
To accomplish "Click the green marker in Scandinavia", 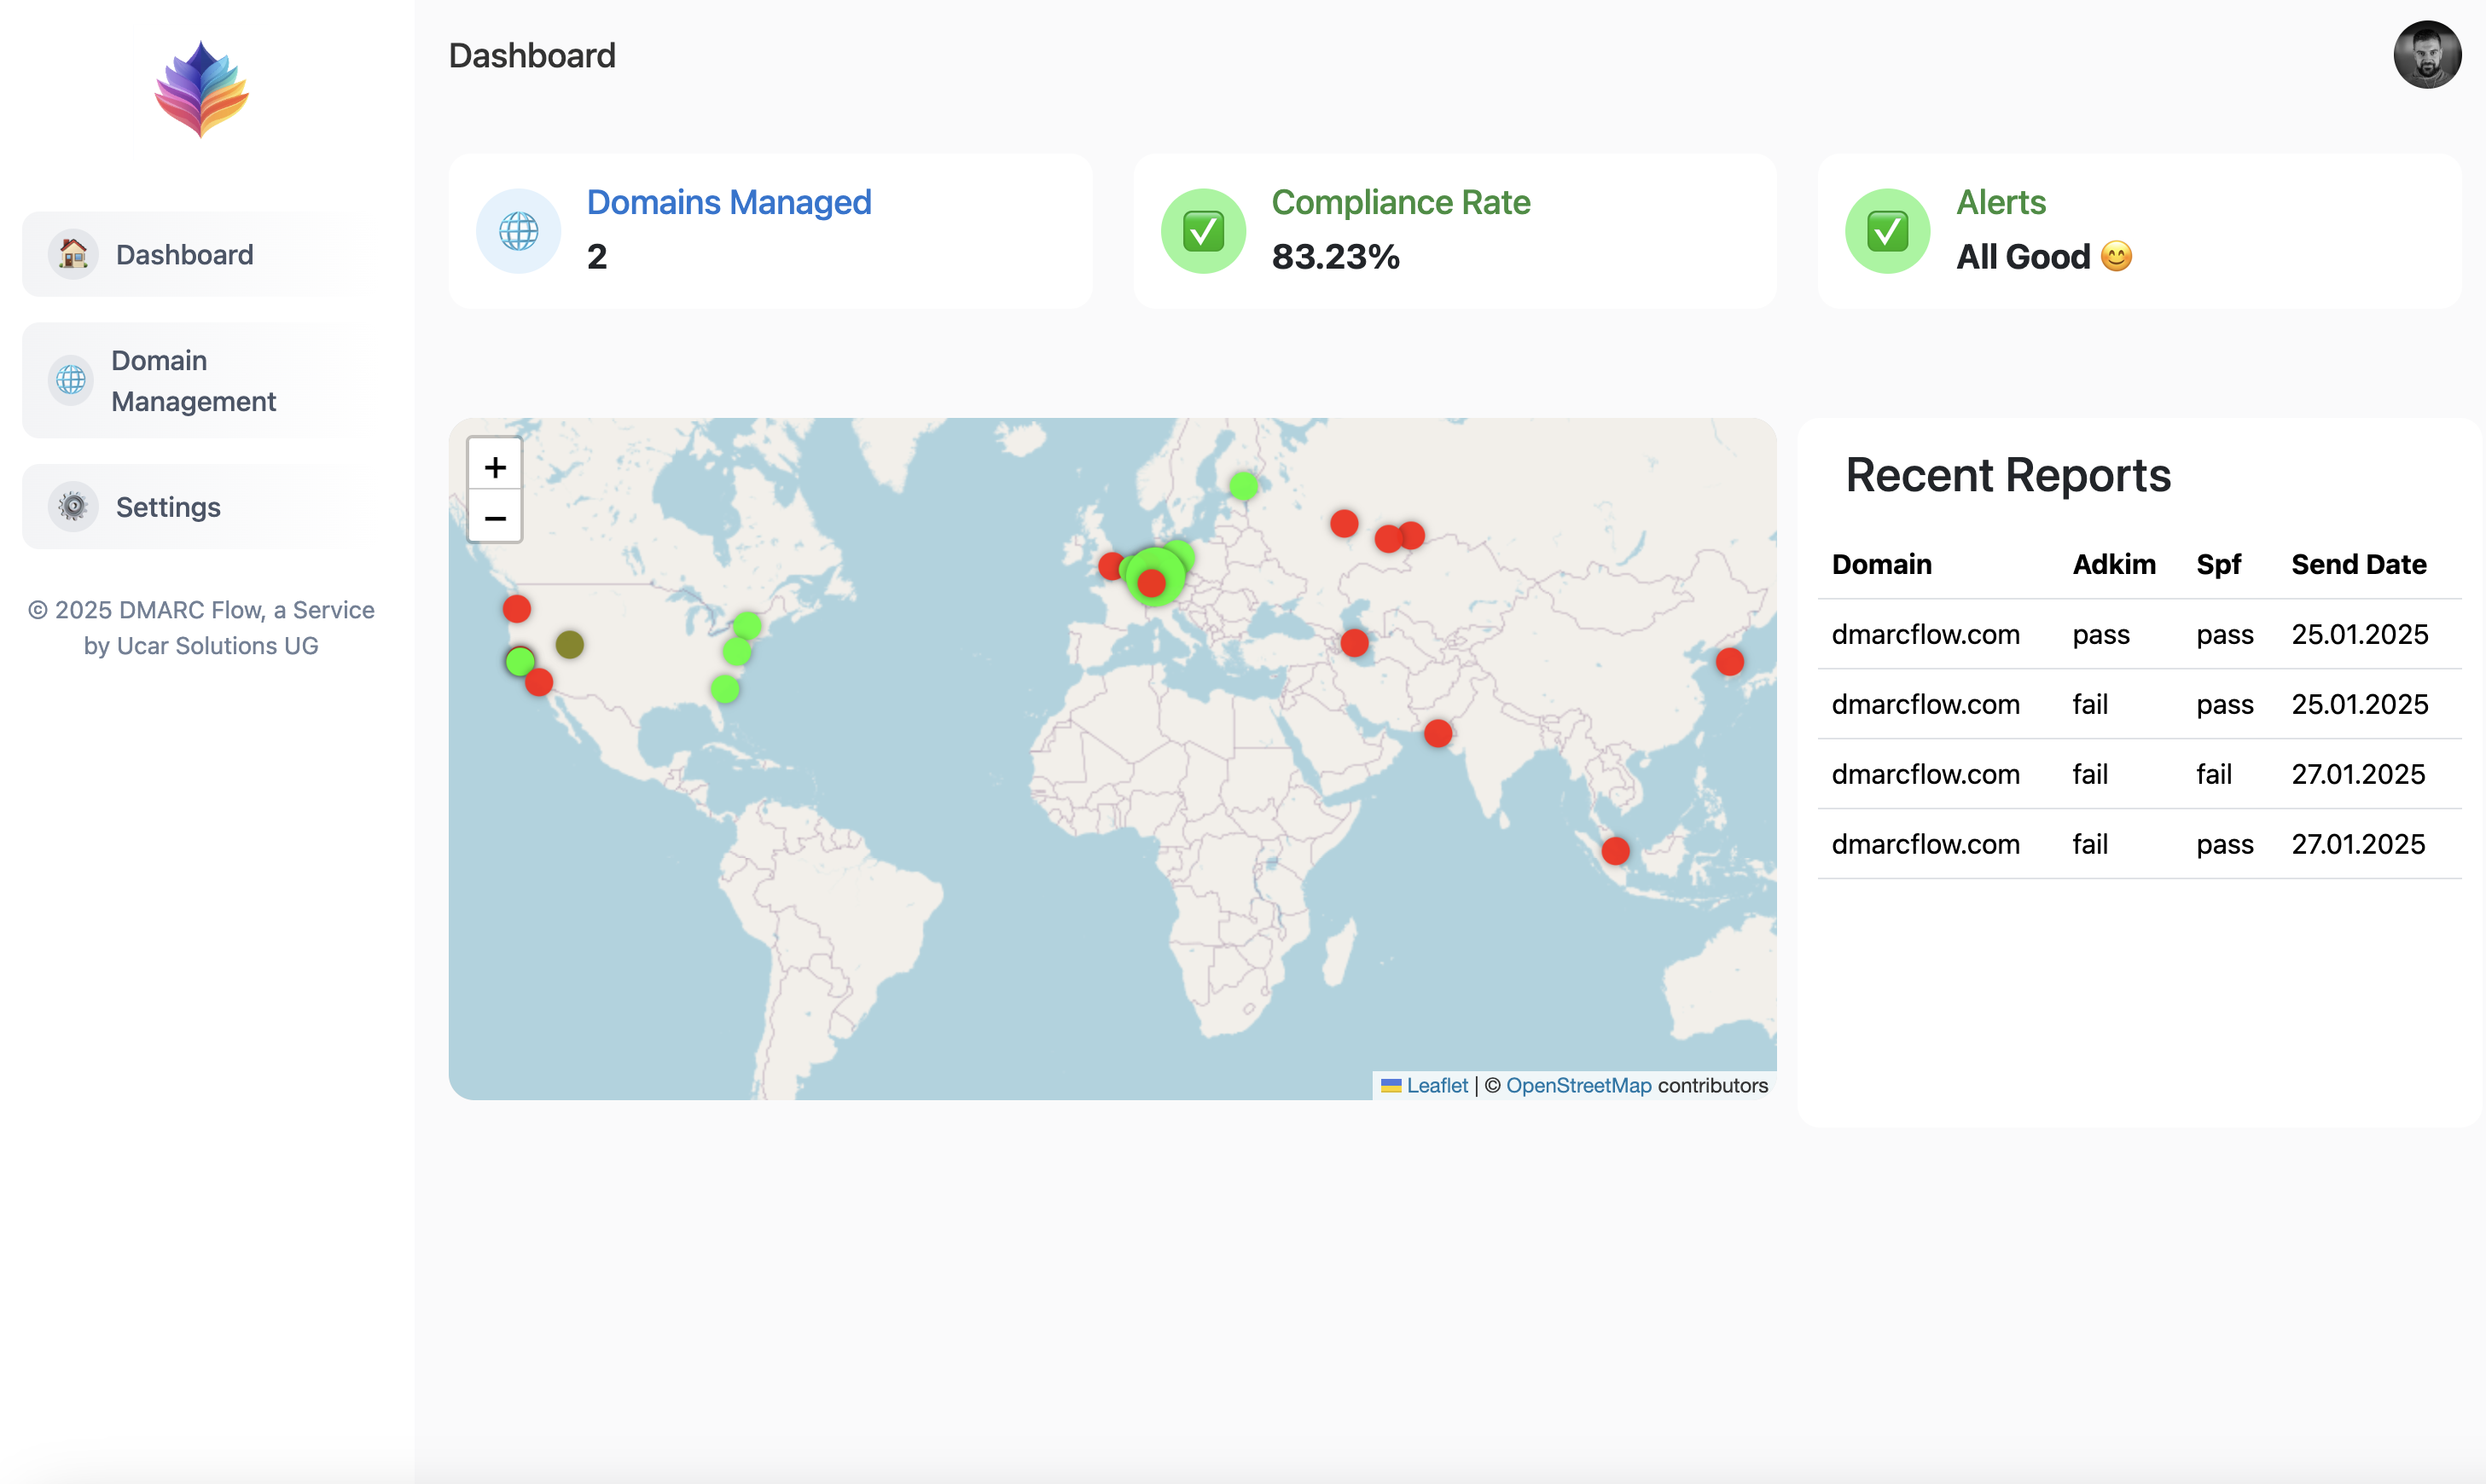I will (x=1242, y=487).
